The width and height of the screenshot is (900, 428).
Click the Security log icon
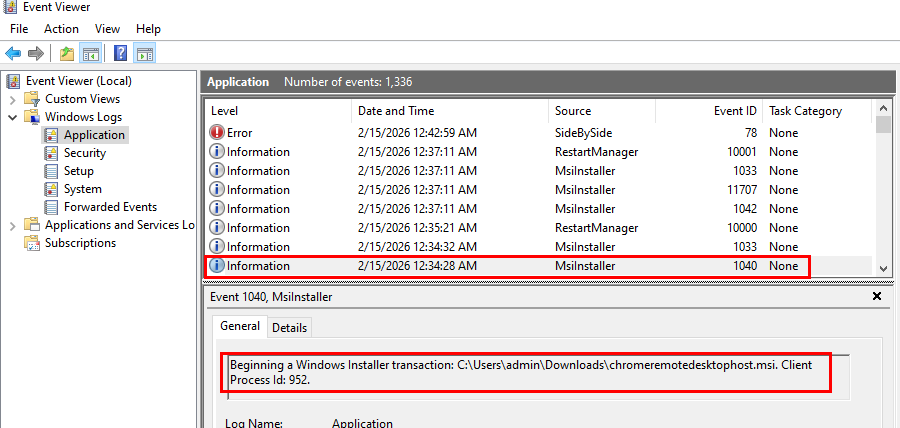point(52,153)
